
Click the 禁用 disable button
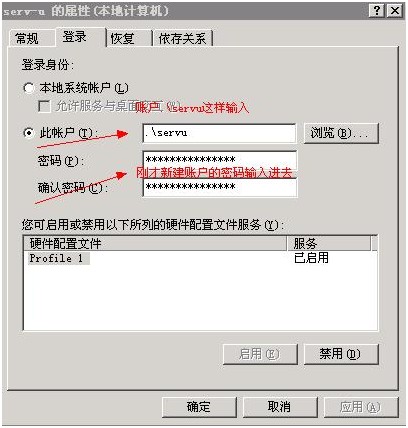pyautogui.click(x=341, y=354)
